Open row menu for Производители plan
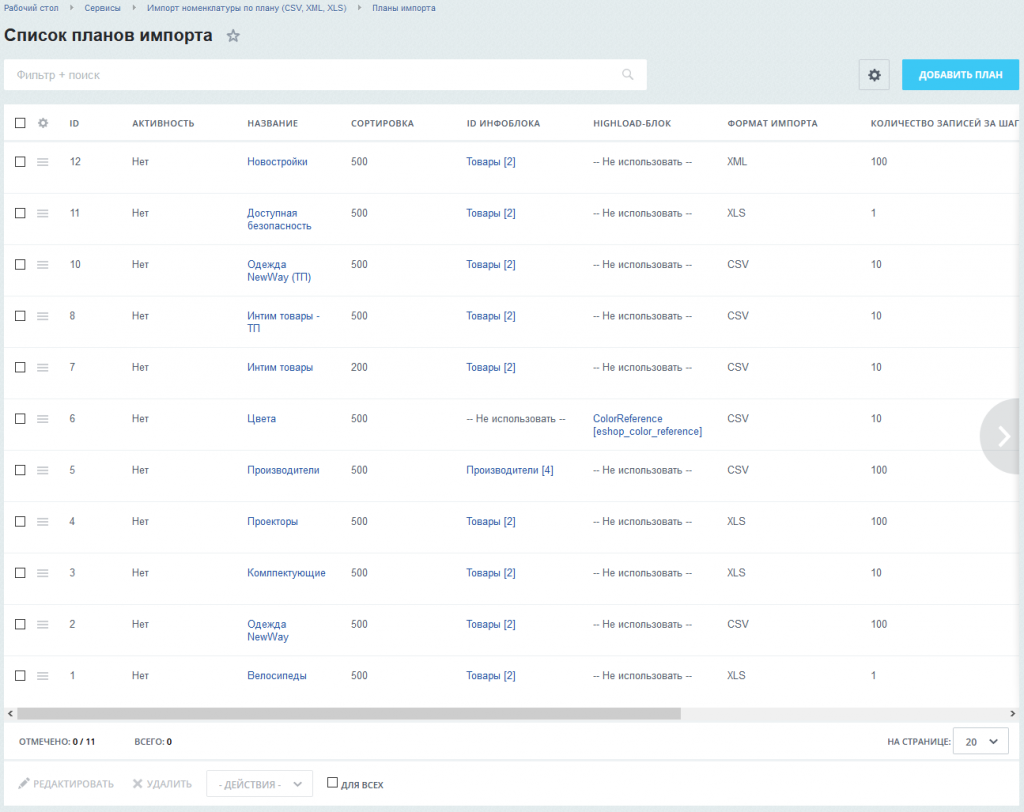This screenshot has height=812, width=1024. click(42, 470)
